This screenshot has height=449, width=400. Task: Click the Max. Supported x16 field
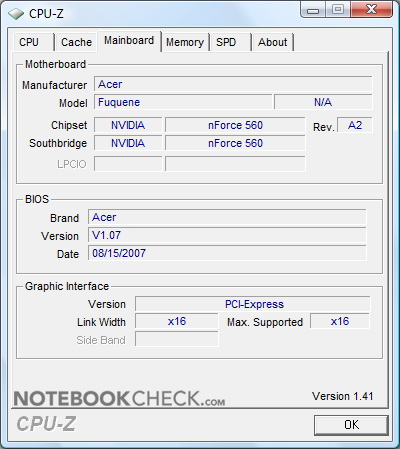[x=340, y=321]
